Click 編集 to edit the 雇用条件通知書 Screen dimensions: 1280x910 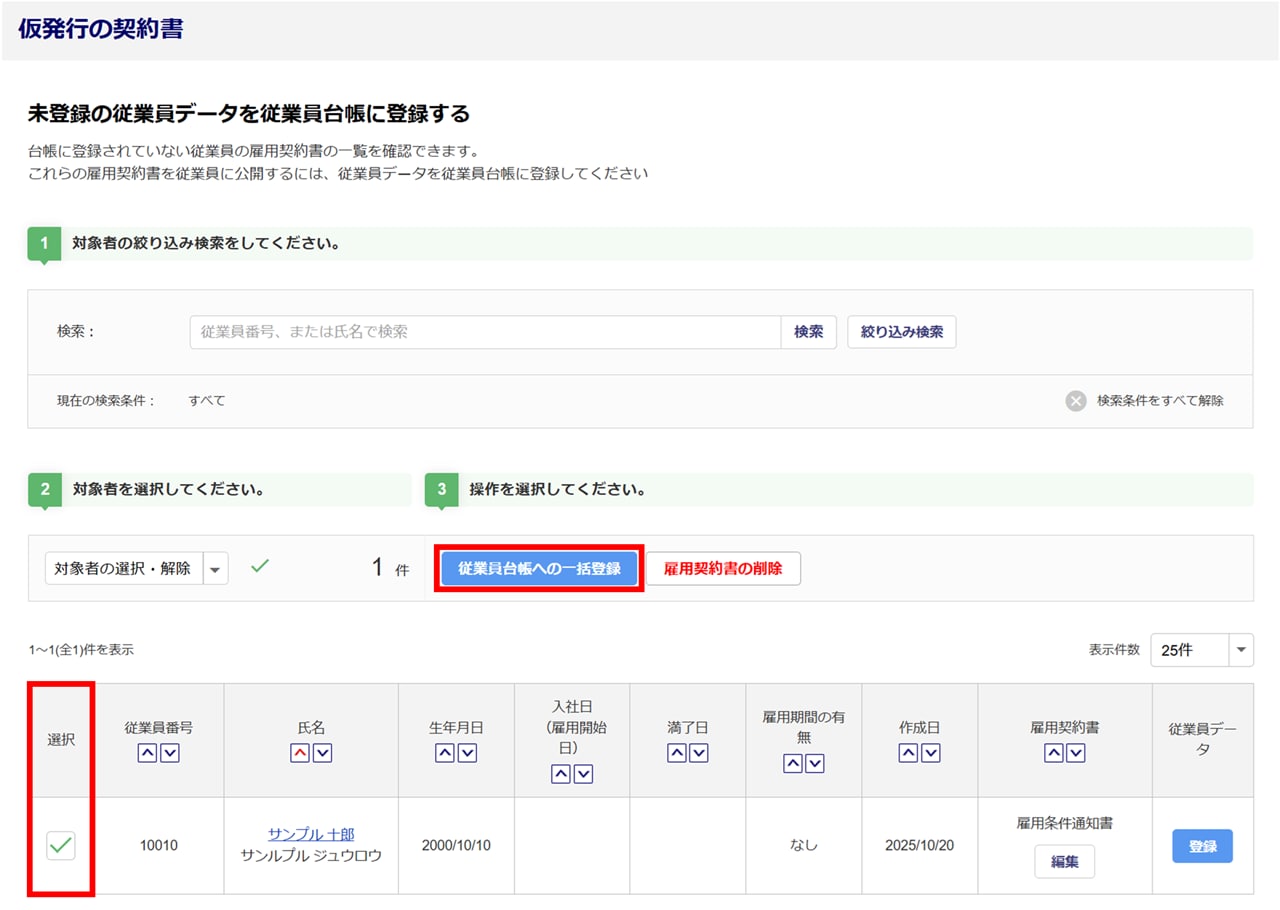click(x=1064, y=861)
